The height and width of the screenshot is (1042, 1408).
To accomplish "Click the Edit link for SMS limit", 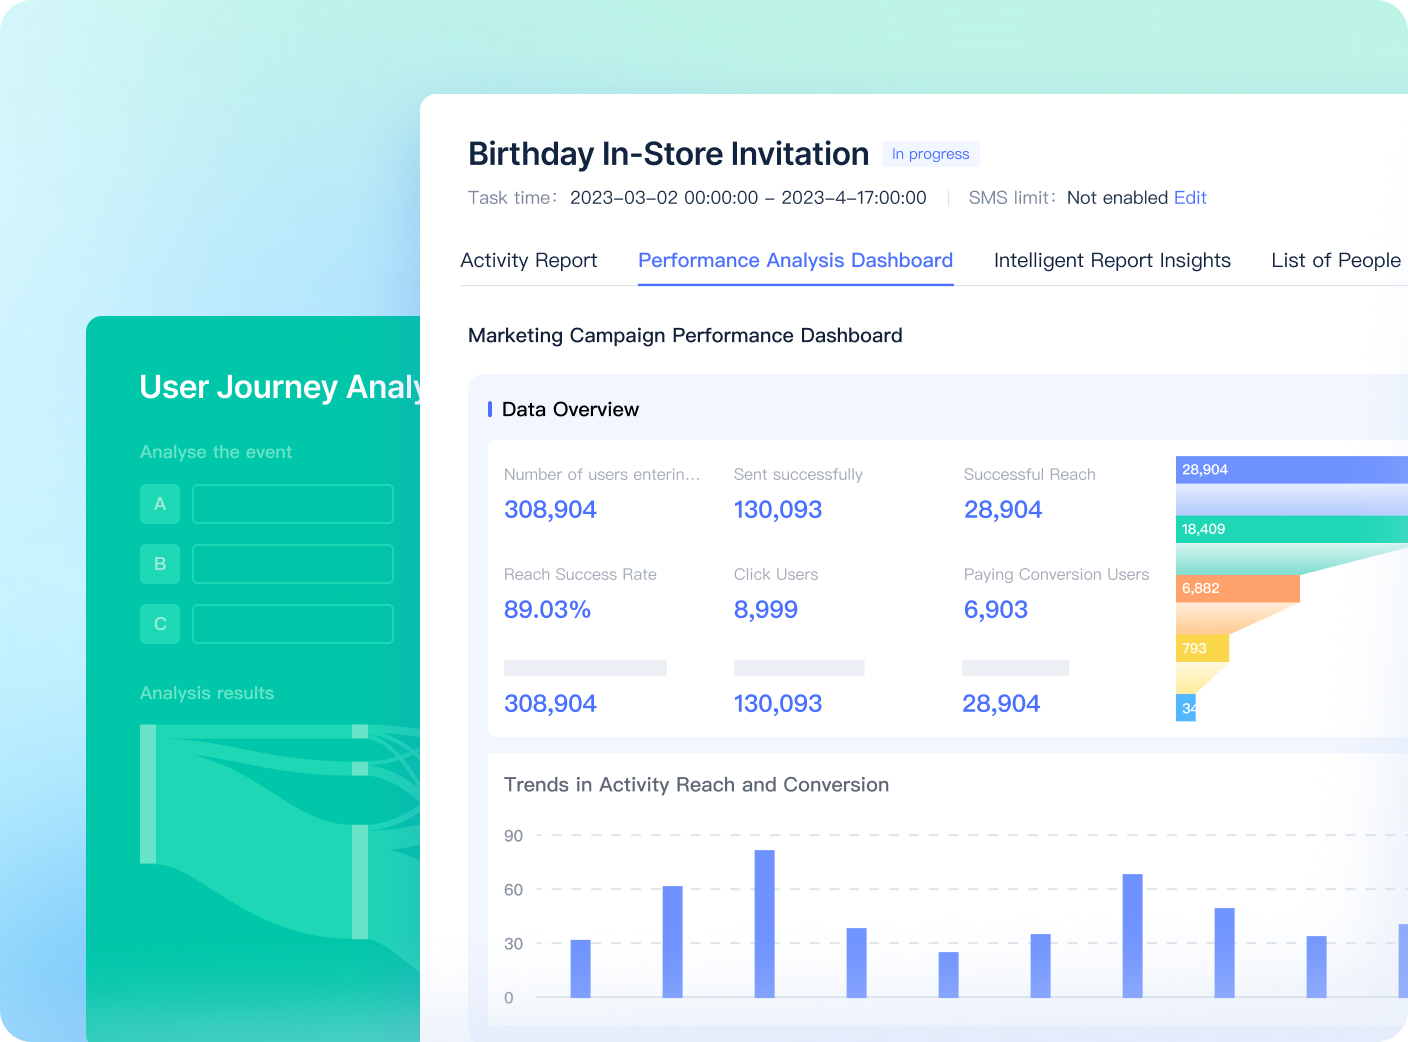I will tap(1190, 198).
